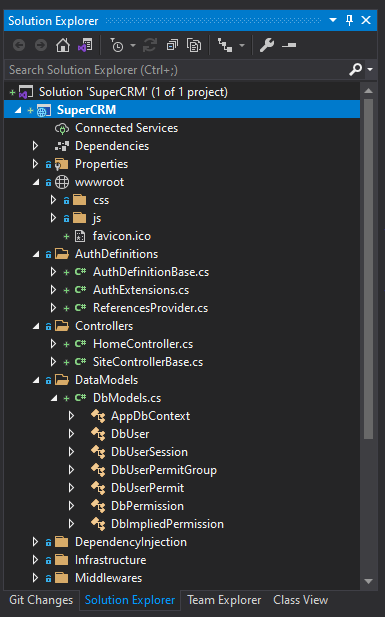Switch to the Team Explorer tab
This screenshot has height=617, width=385.
tap(224, 600)
